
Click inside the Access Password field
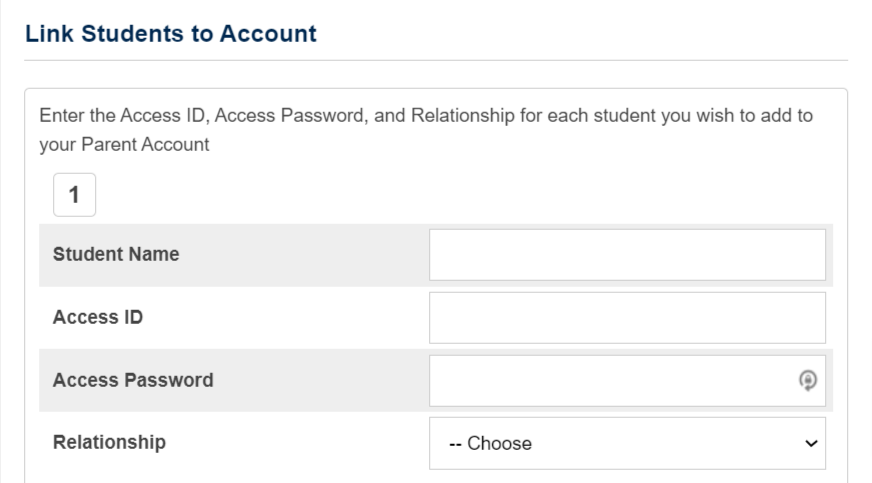(x=610, y=381)
